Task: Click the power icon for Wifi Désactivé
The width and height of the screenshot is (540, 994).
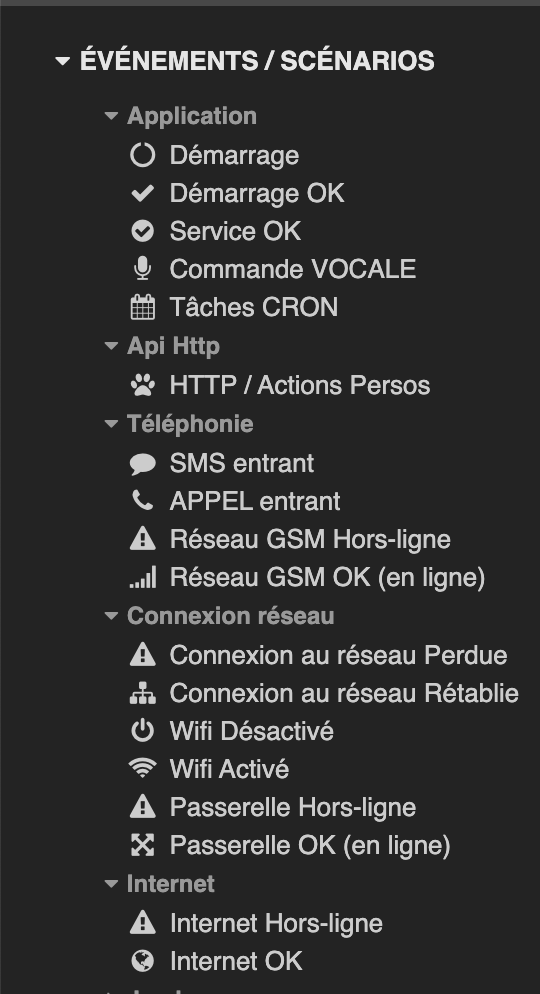Action: [x=143, y=731]
